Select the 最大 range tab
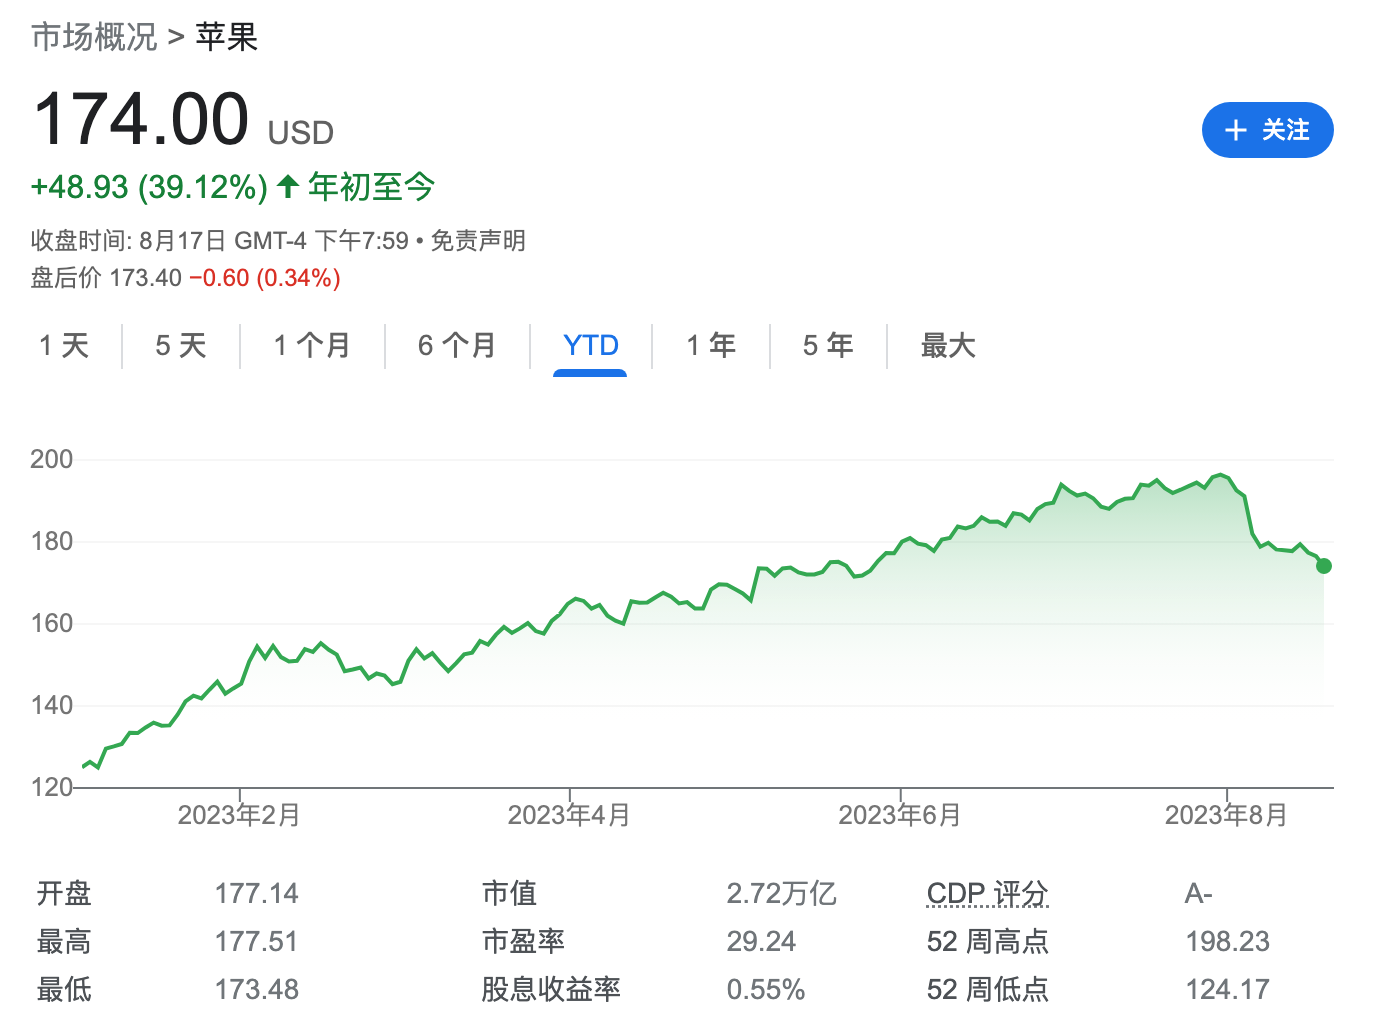Viewport: 1378px width, 1036px height. point(948,346)
